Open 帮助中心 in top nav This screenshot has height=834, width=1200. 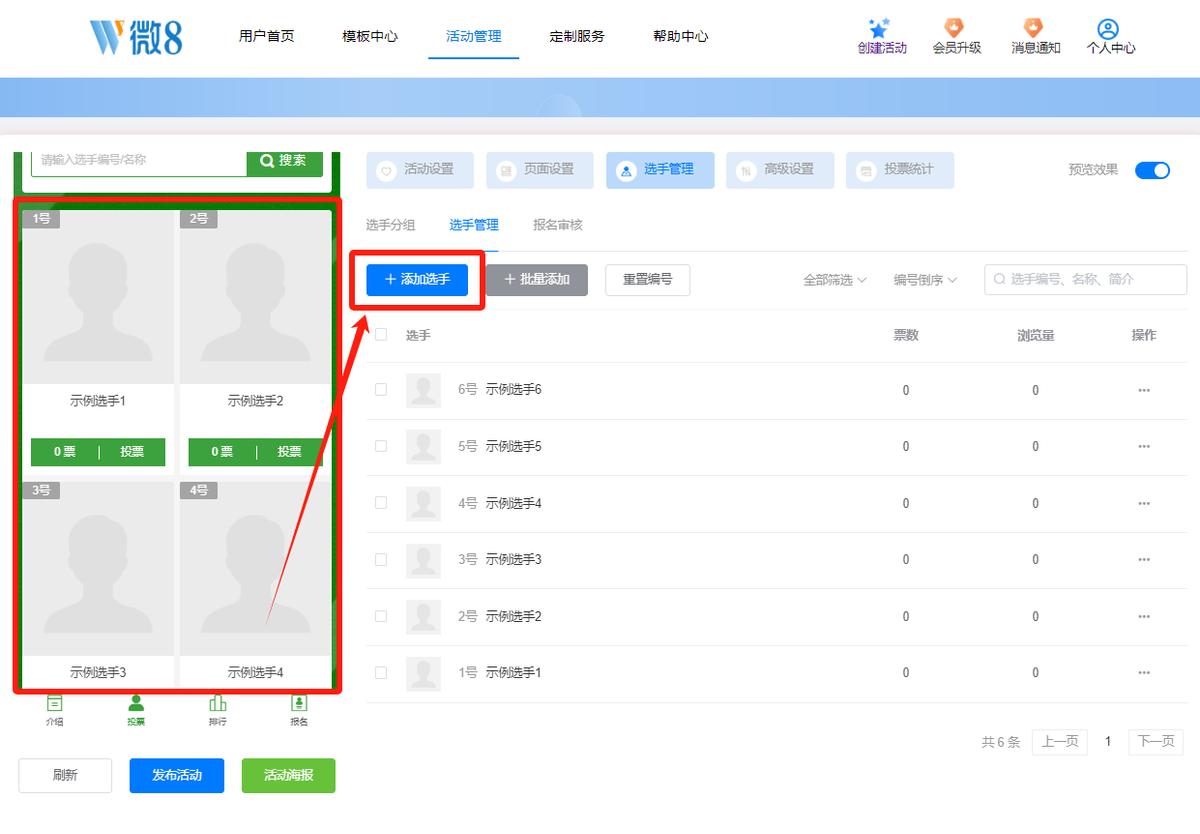681,36
